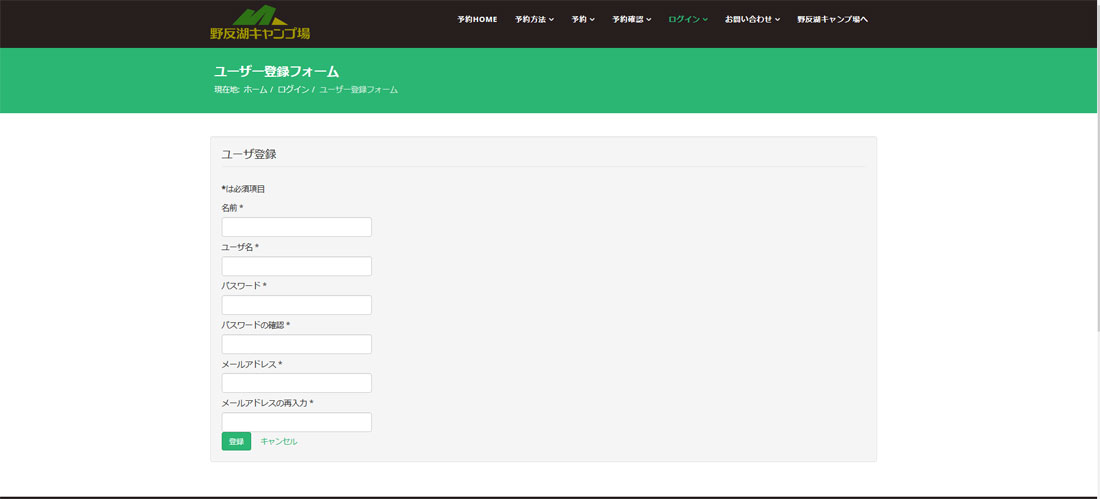Click the ユーザー登録フォーム page heading
The height and width of the screenshot is (499, 1100).
click(277, 71)
